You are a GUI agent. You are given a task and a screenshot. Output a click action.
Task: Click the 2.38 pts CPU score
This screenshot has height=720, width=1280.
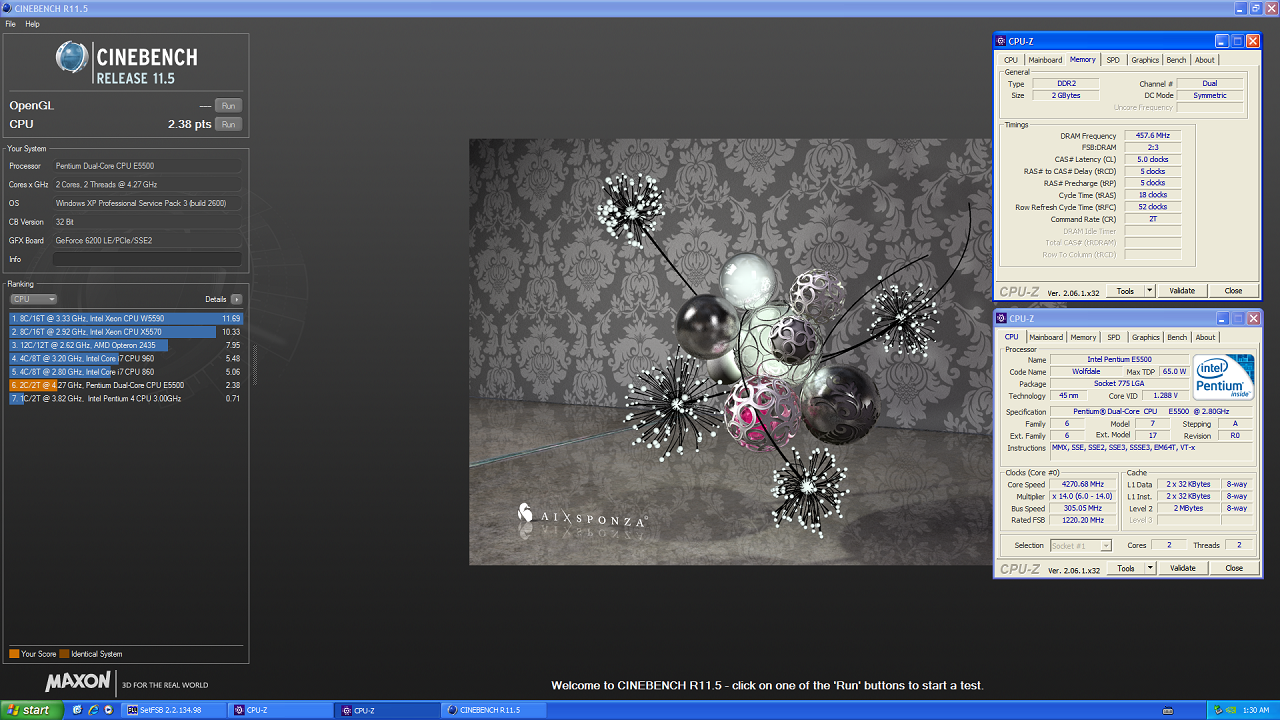pyautogui.click(x=189, y=124)
